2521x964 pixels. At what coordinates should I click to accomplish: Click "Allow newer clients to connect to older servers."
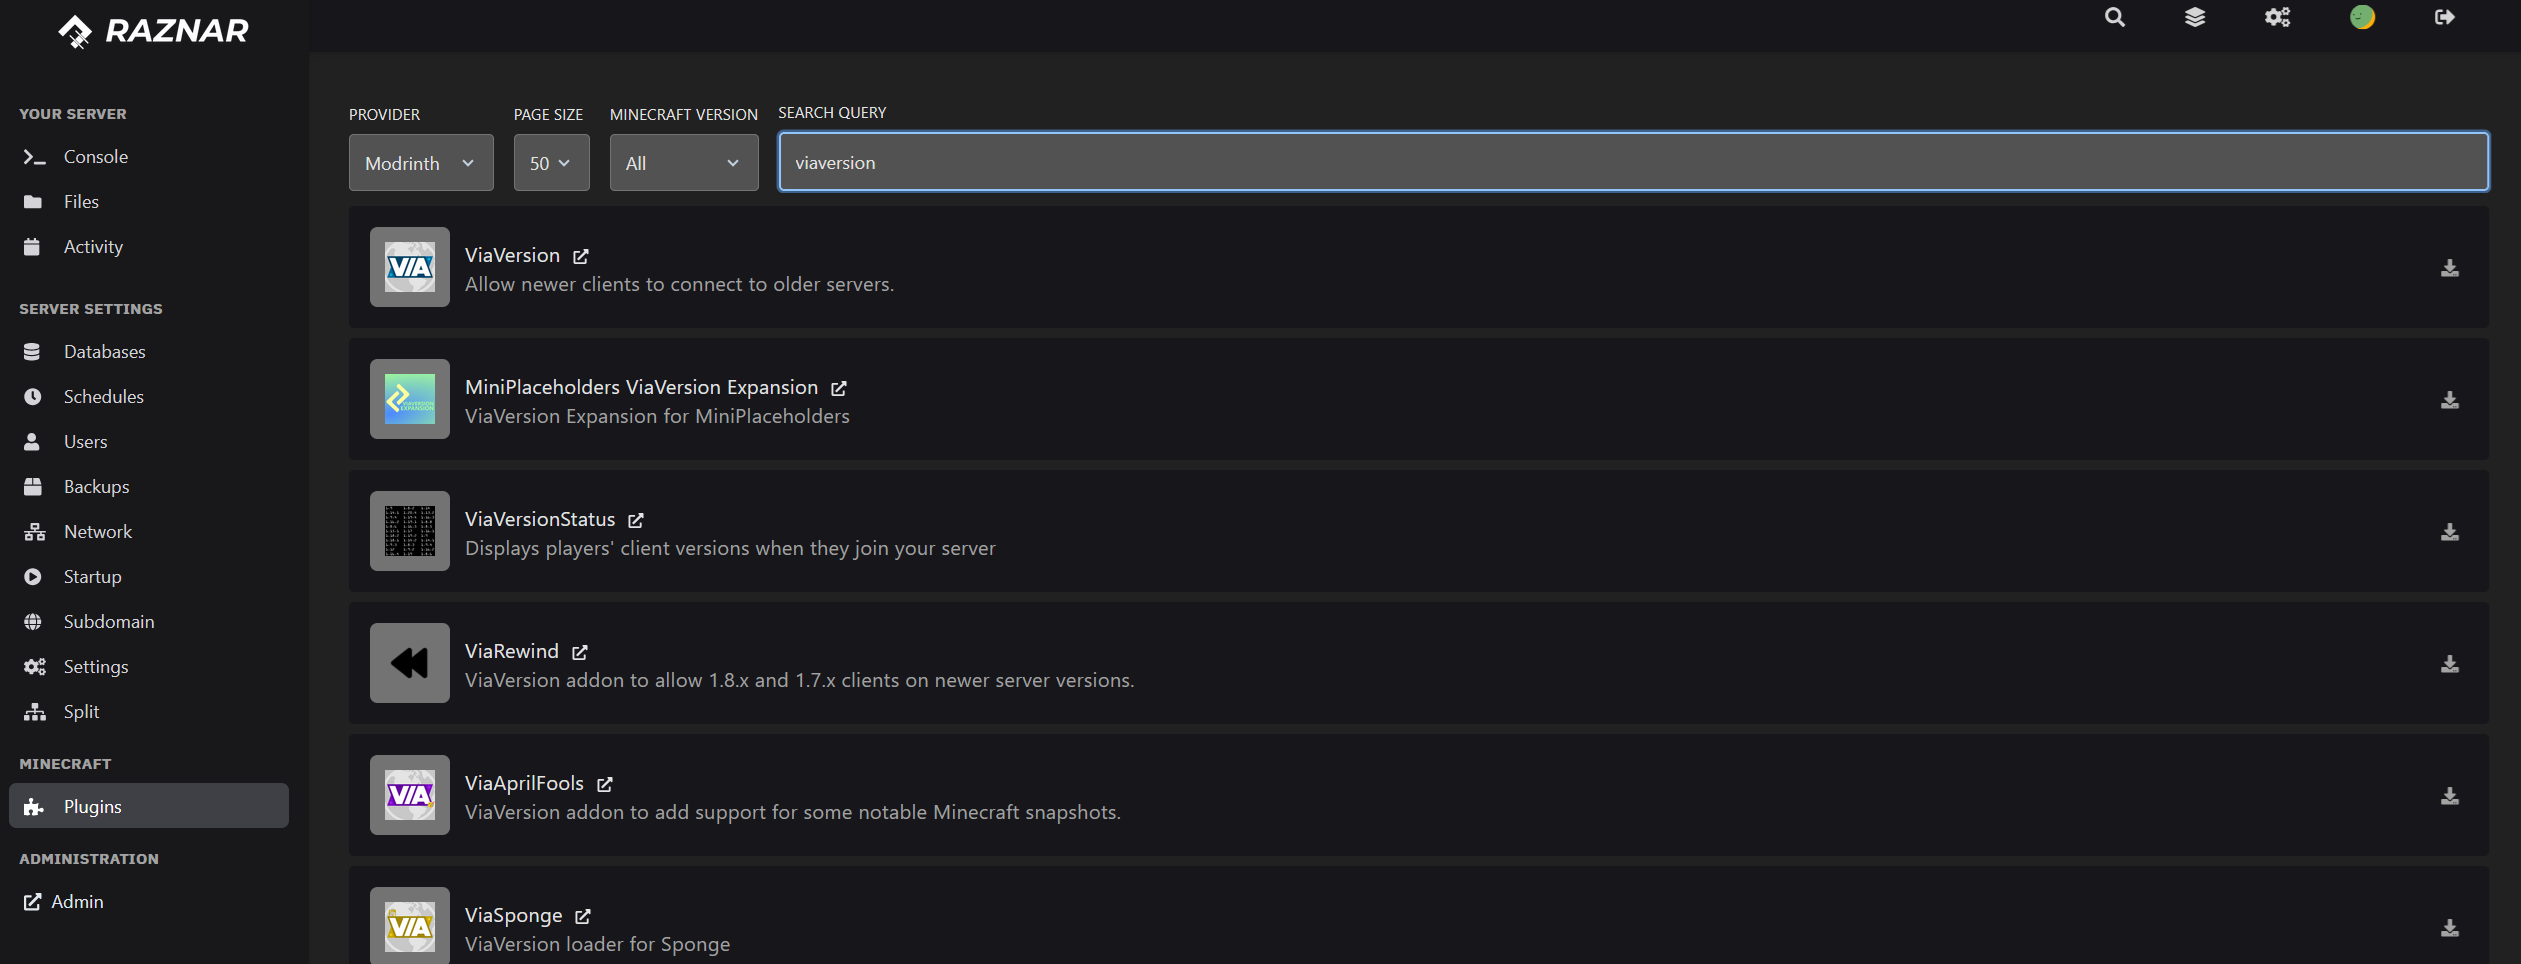(679, 284)
